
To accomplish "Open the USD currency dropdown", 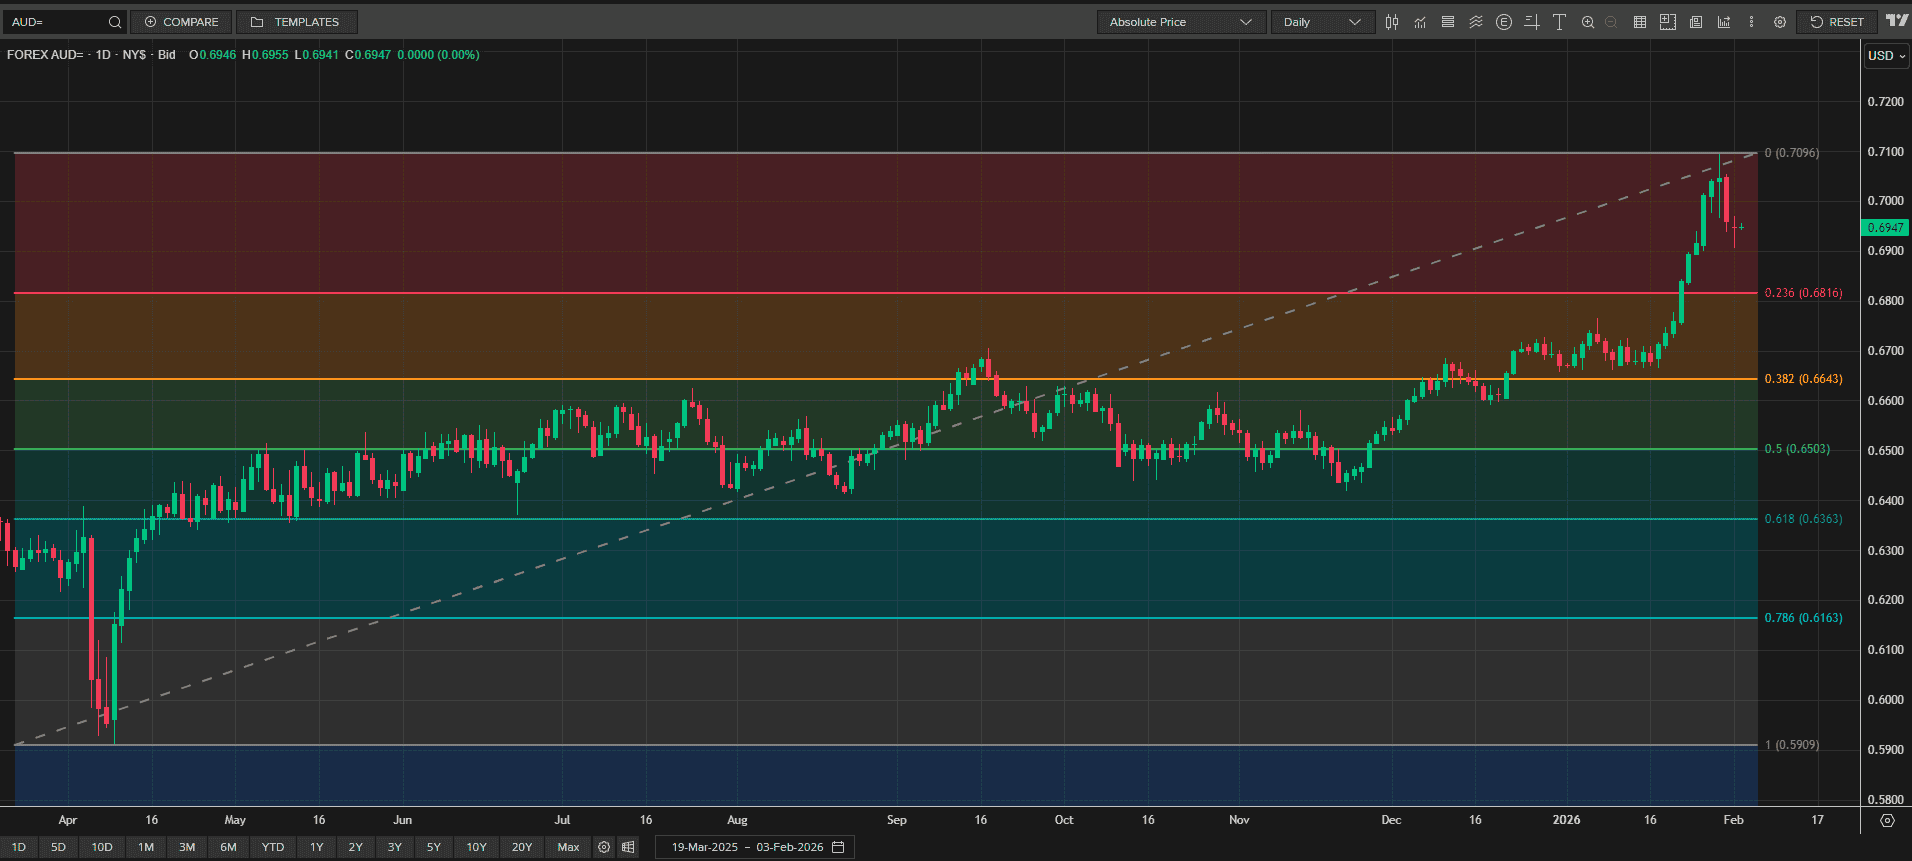I will pyautogui.click(x=1886, y=56).
